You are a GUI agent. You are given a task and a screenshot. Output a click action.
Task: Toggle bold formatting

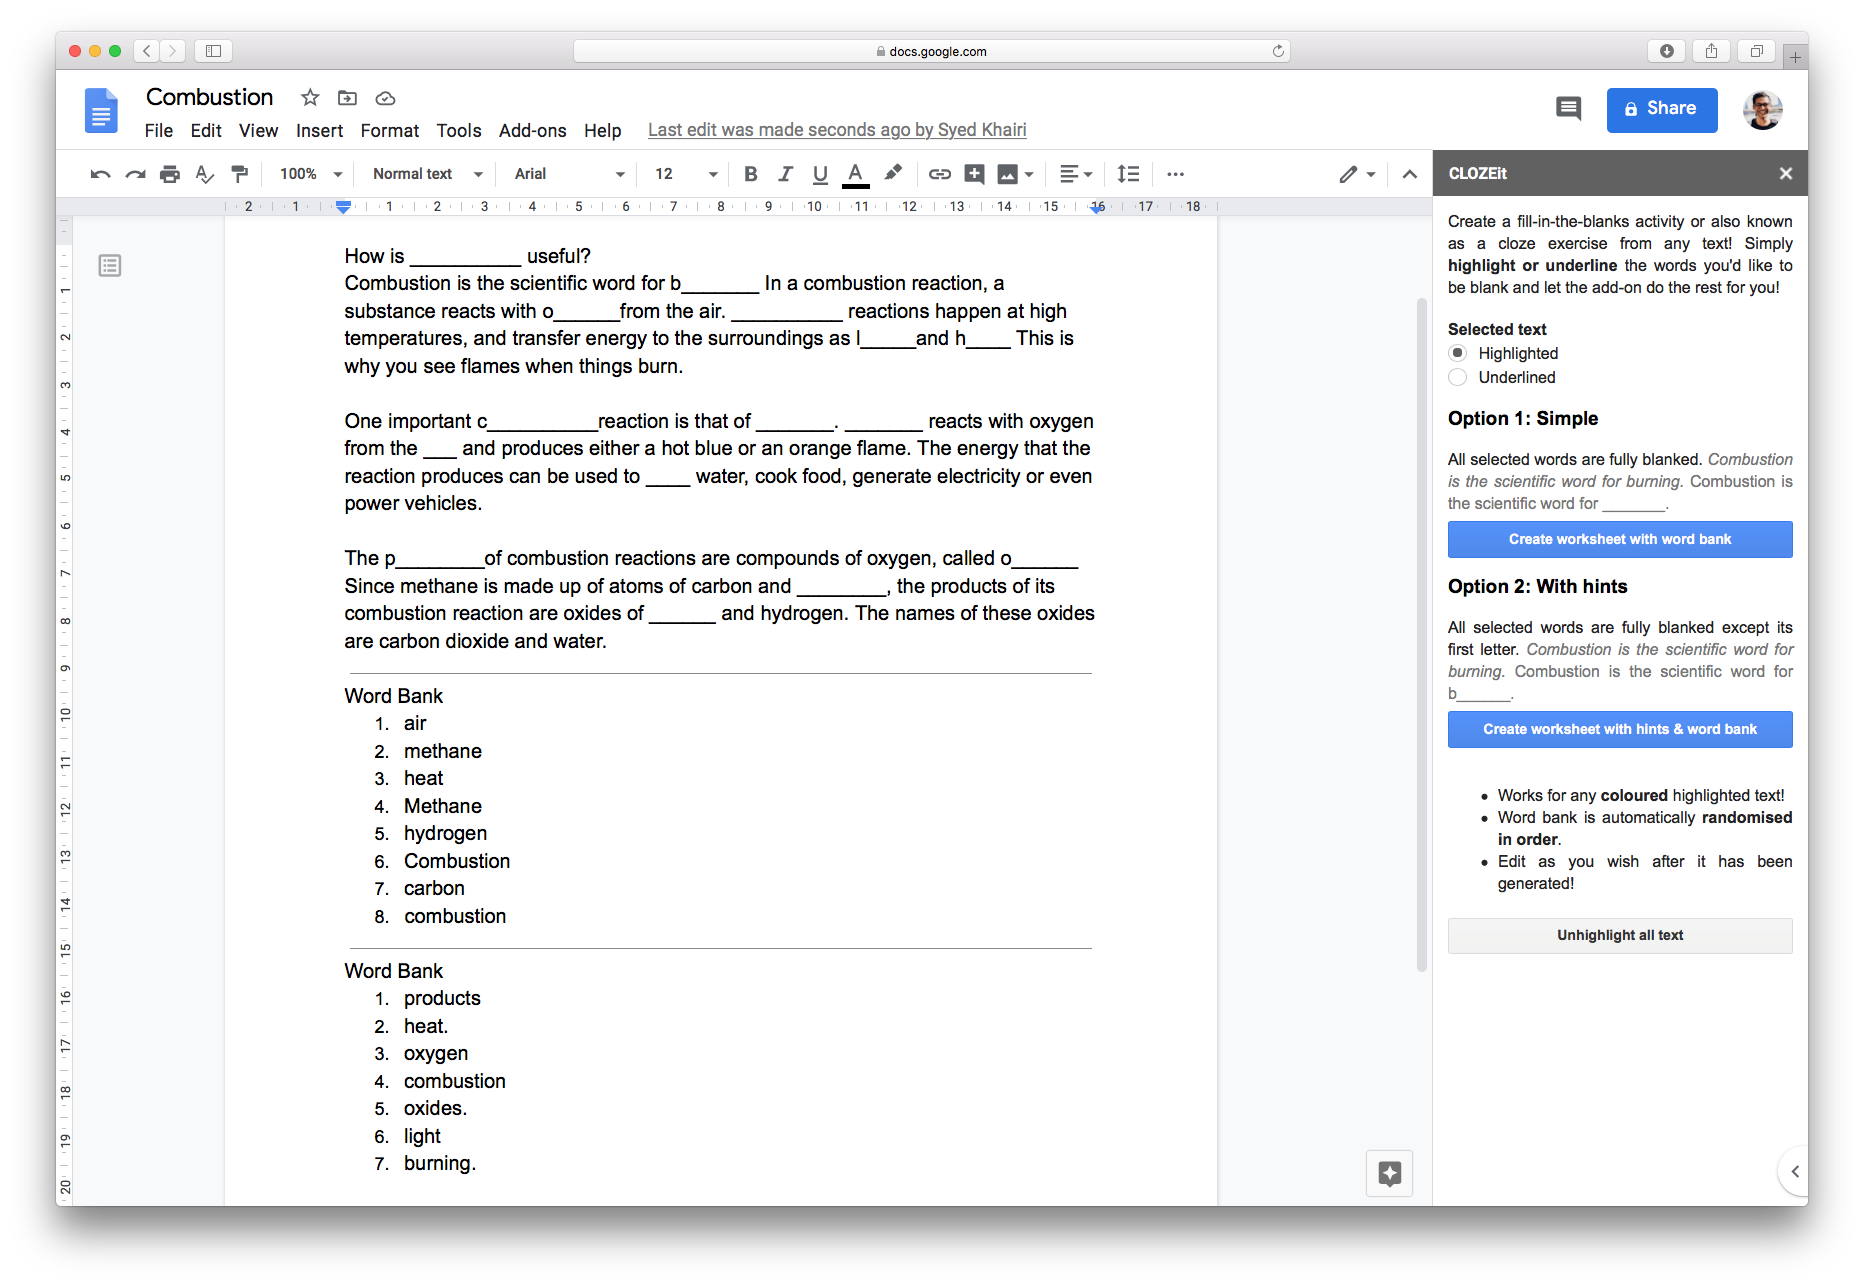(751, 174)
